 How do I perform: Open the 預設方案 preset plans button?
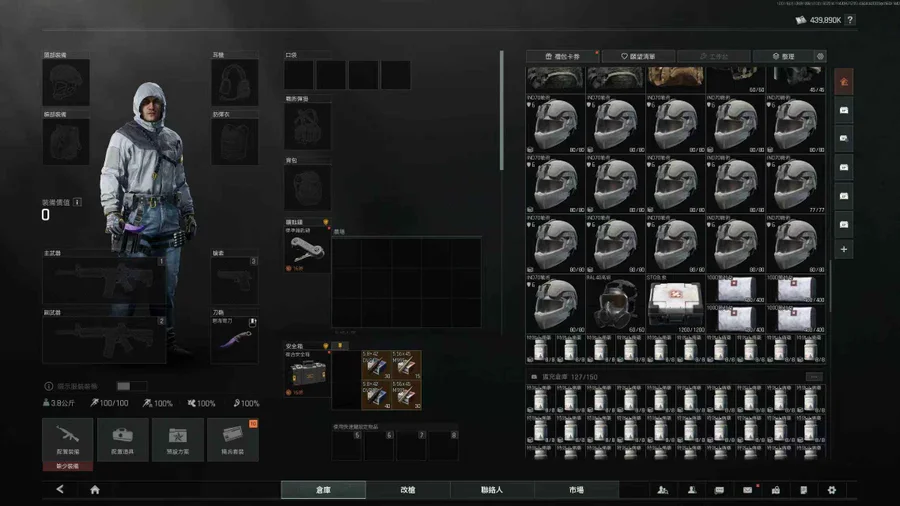coord(177,441)
